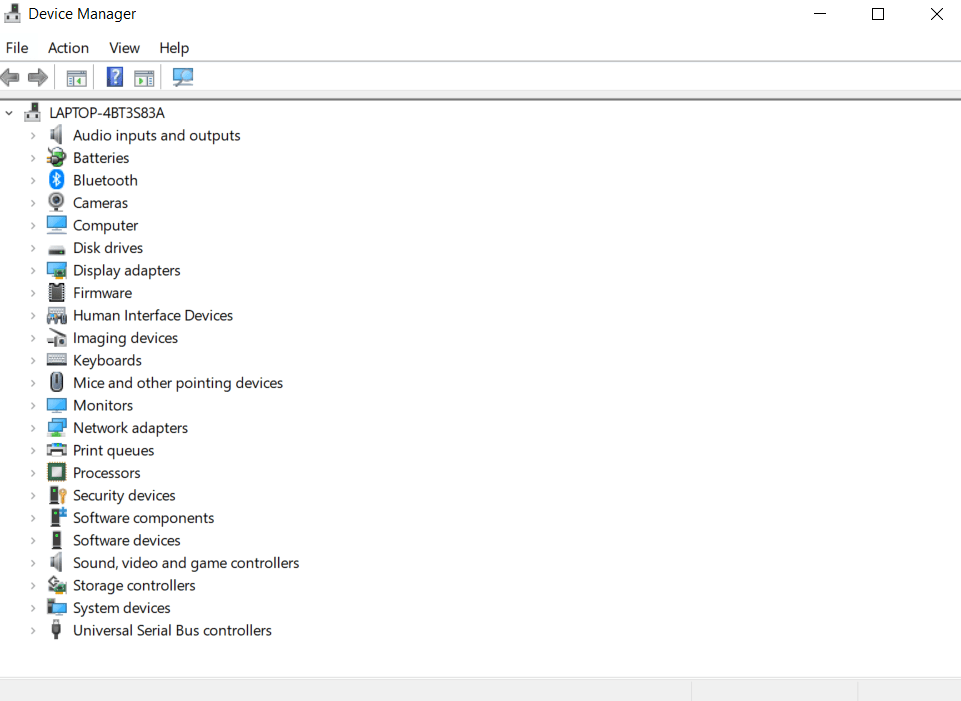Click the Network adapters icon
The image size is (961, 701).
[56, 427]
